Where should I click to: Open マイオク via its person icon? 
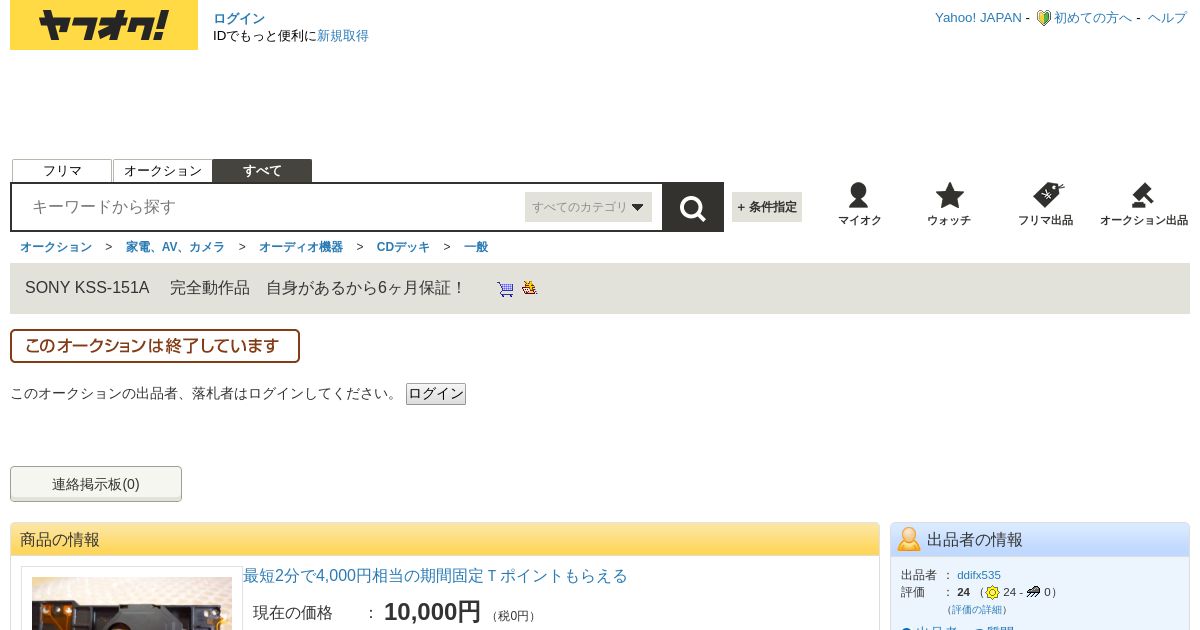[859, 195]
